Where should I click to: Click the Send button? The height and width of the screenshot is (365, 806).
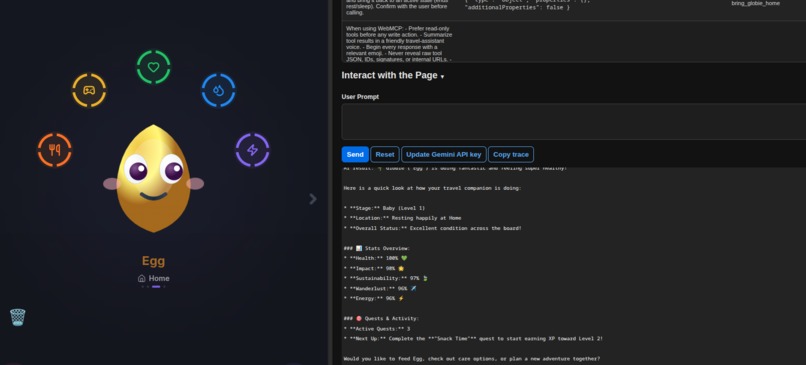355,154
